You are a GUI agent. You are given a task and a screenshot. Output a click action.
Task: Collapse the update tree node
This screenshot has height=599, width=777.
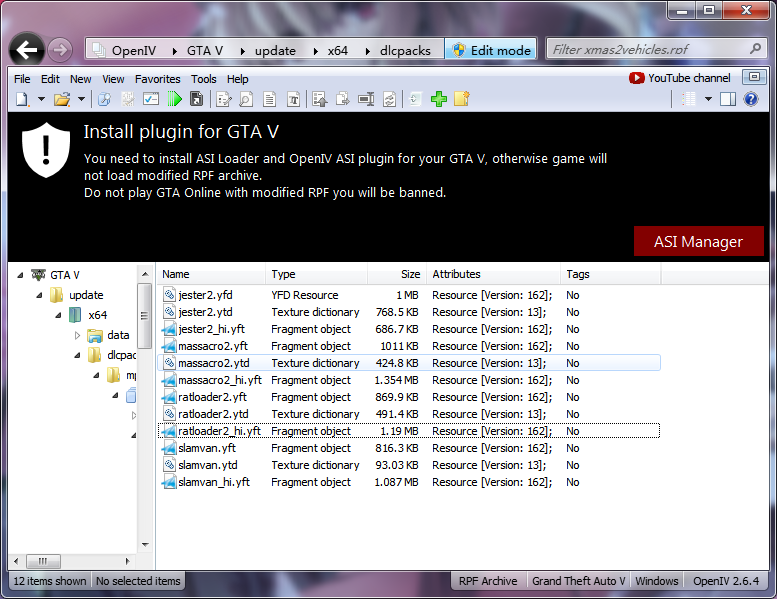39,295
